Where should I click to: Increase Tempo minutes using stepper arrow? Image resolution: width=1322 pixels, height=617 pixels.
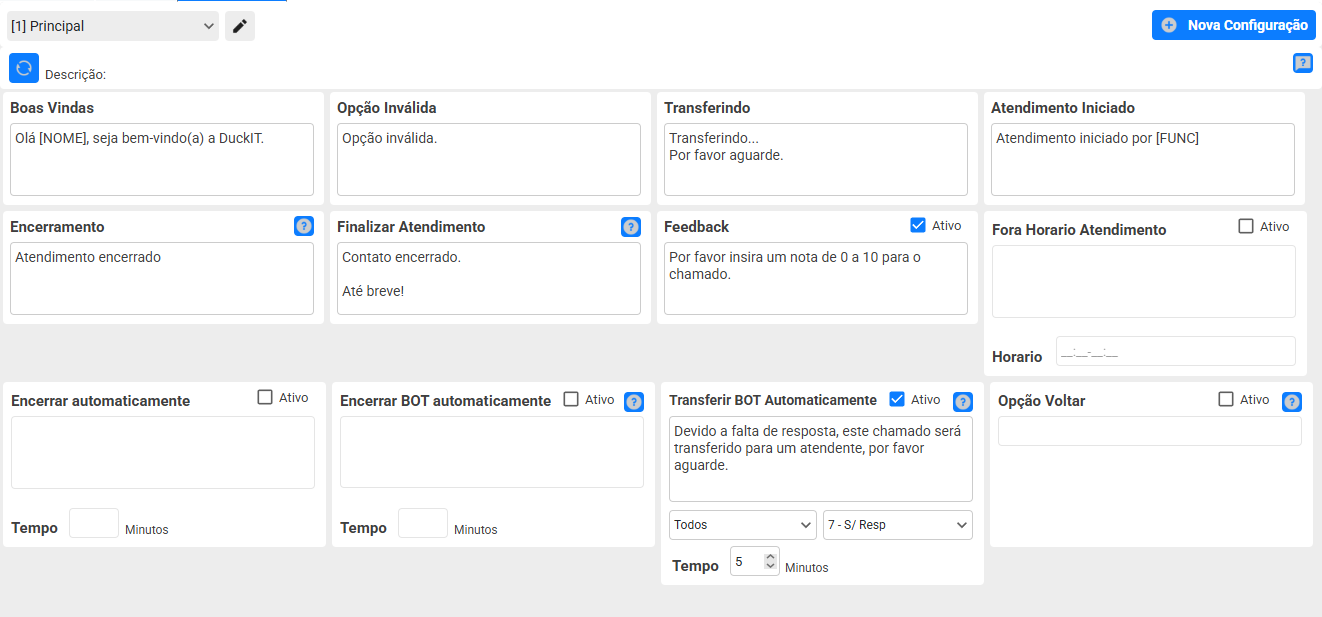click(x=770, y=557)
